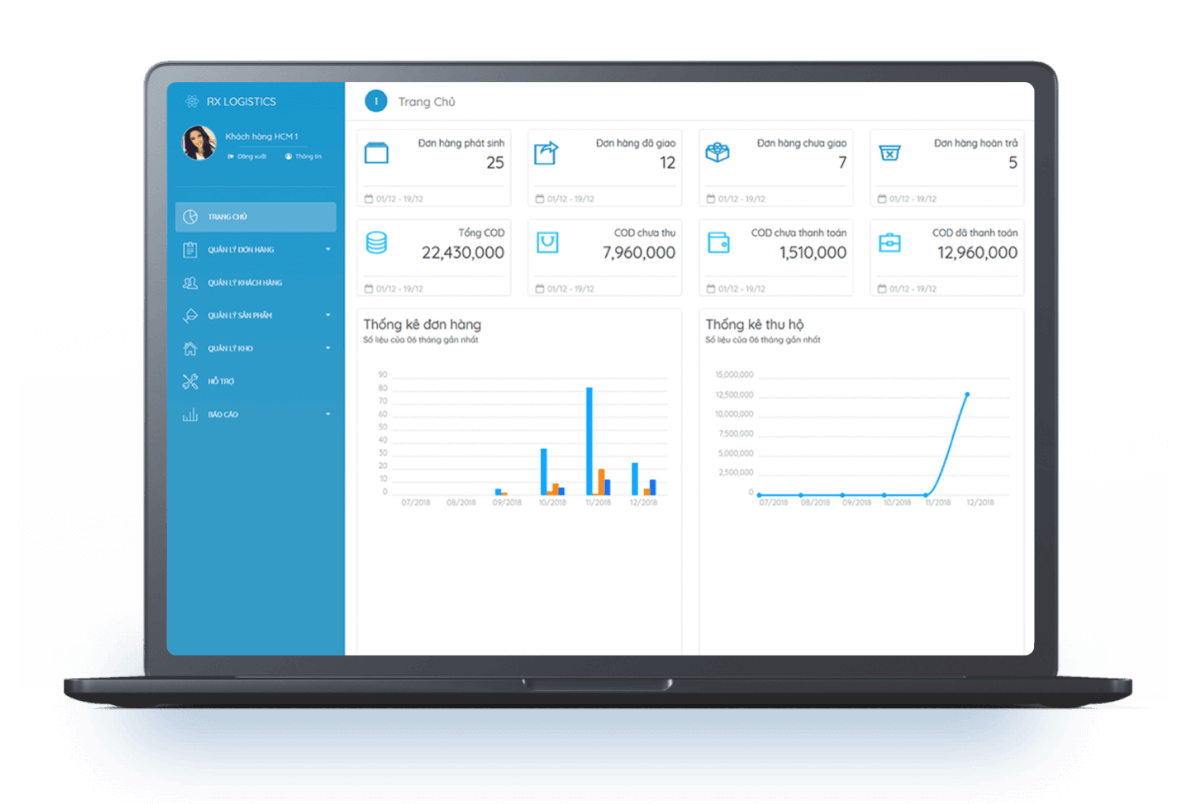
Task: Click the Đăng xuất logout link
Action: 247,157
